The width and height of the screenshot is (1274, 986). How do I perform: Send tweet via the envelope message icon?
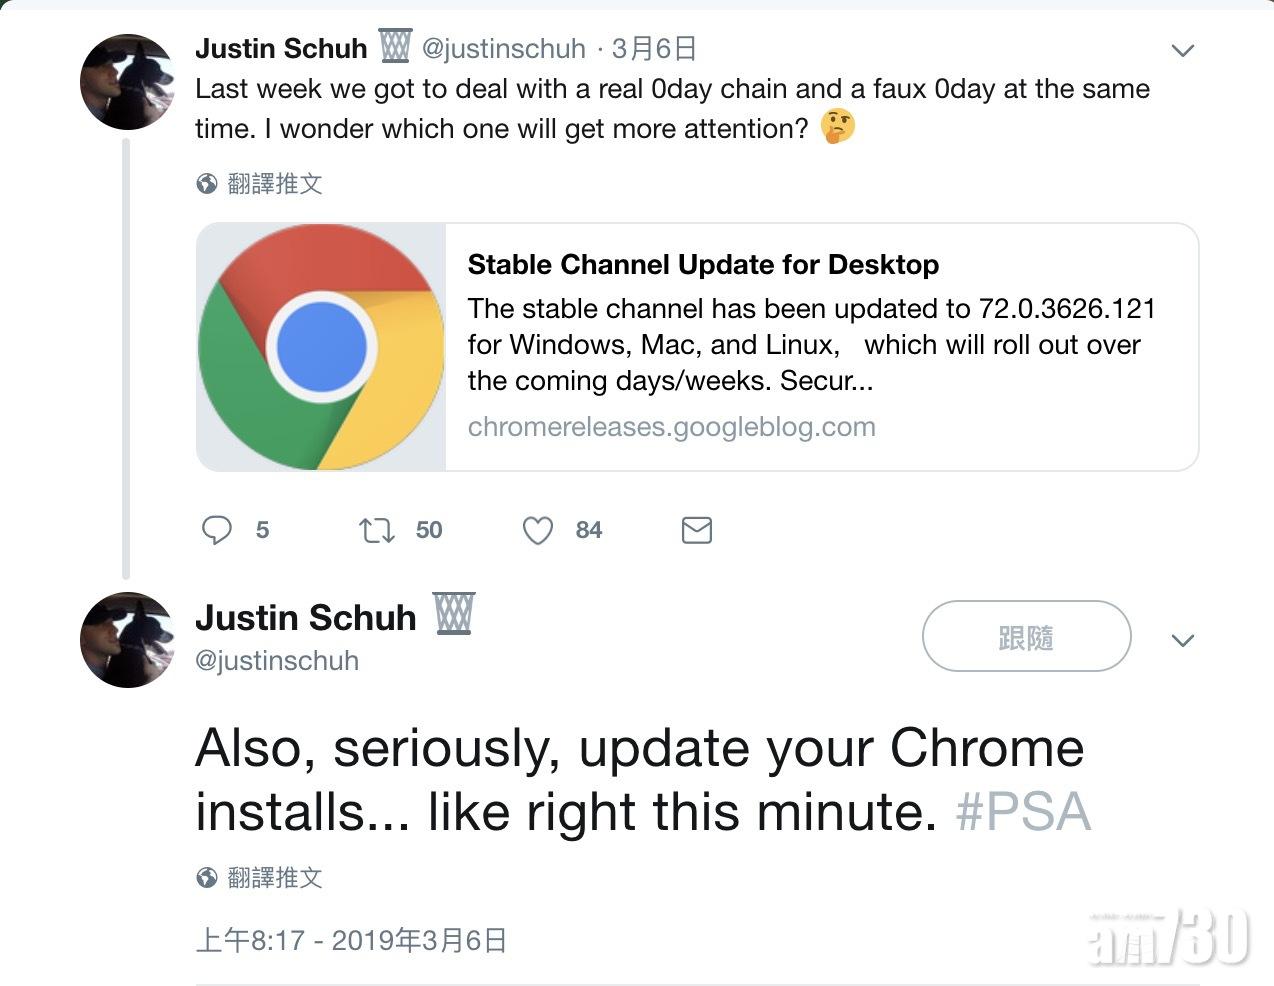tap(697, 530)
